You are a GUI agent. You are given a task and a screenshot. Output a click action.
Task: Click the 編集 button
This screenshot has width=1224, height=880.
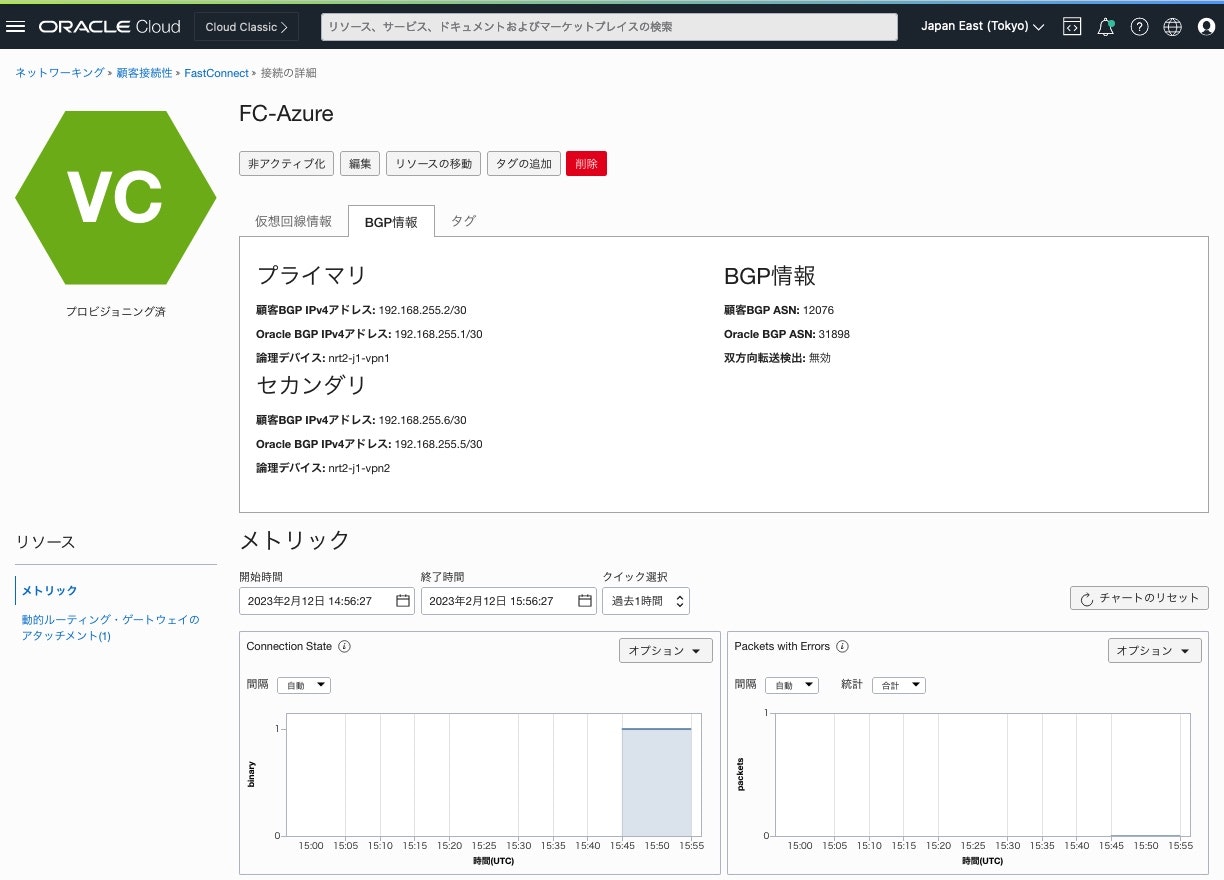pyautogui.click(x=360, y=164)
